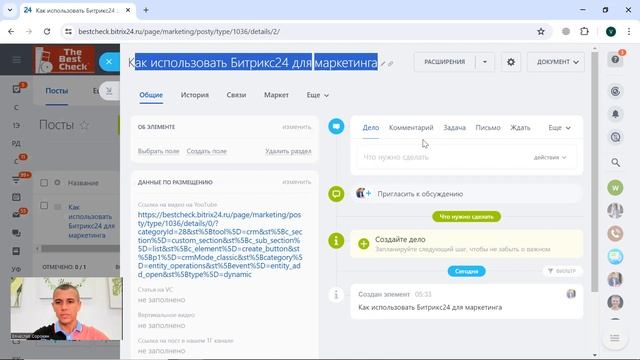Click the copy-link icon beside title
640x360 pixels.
point(391,64)
